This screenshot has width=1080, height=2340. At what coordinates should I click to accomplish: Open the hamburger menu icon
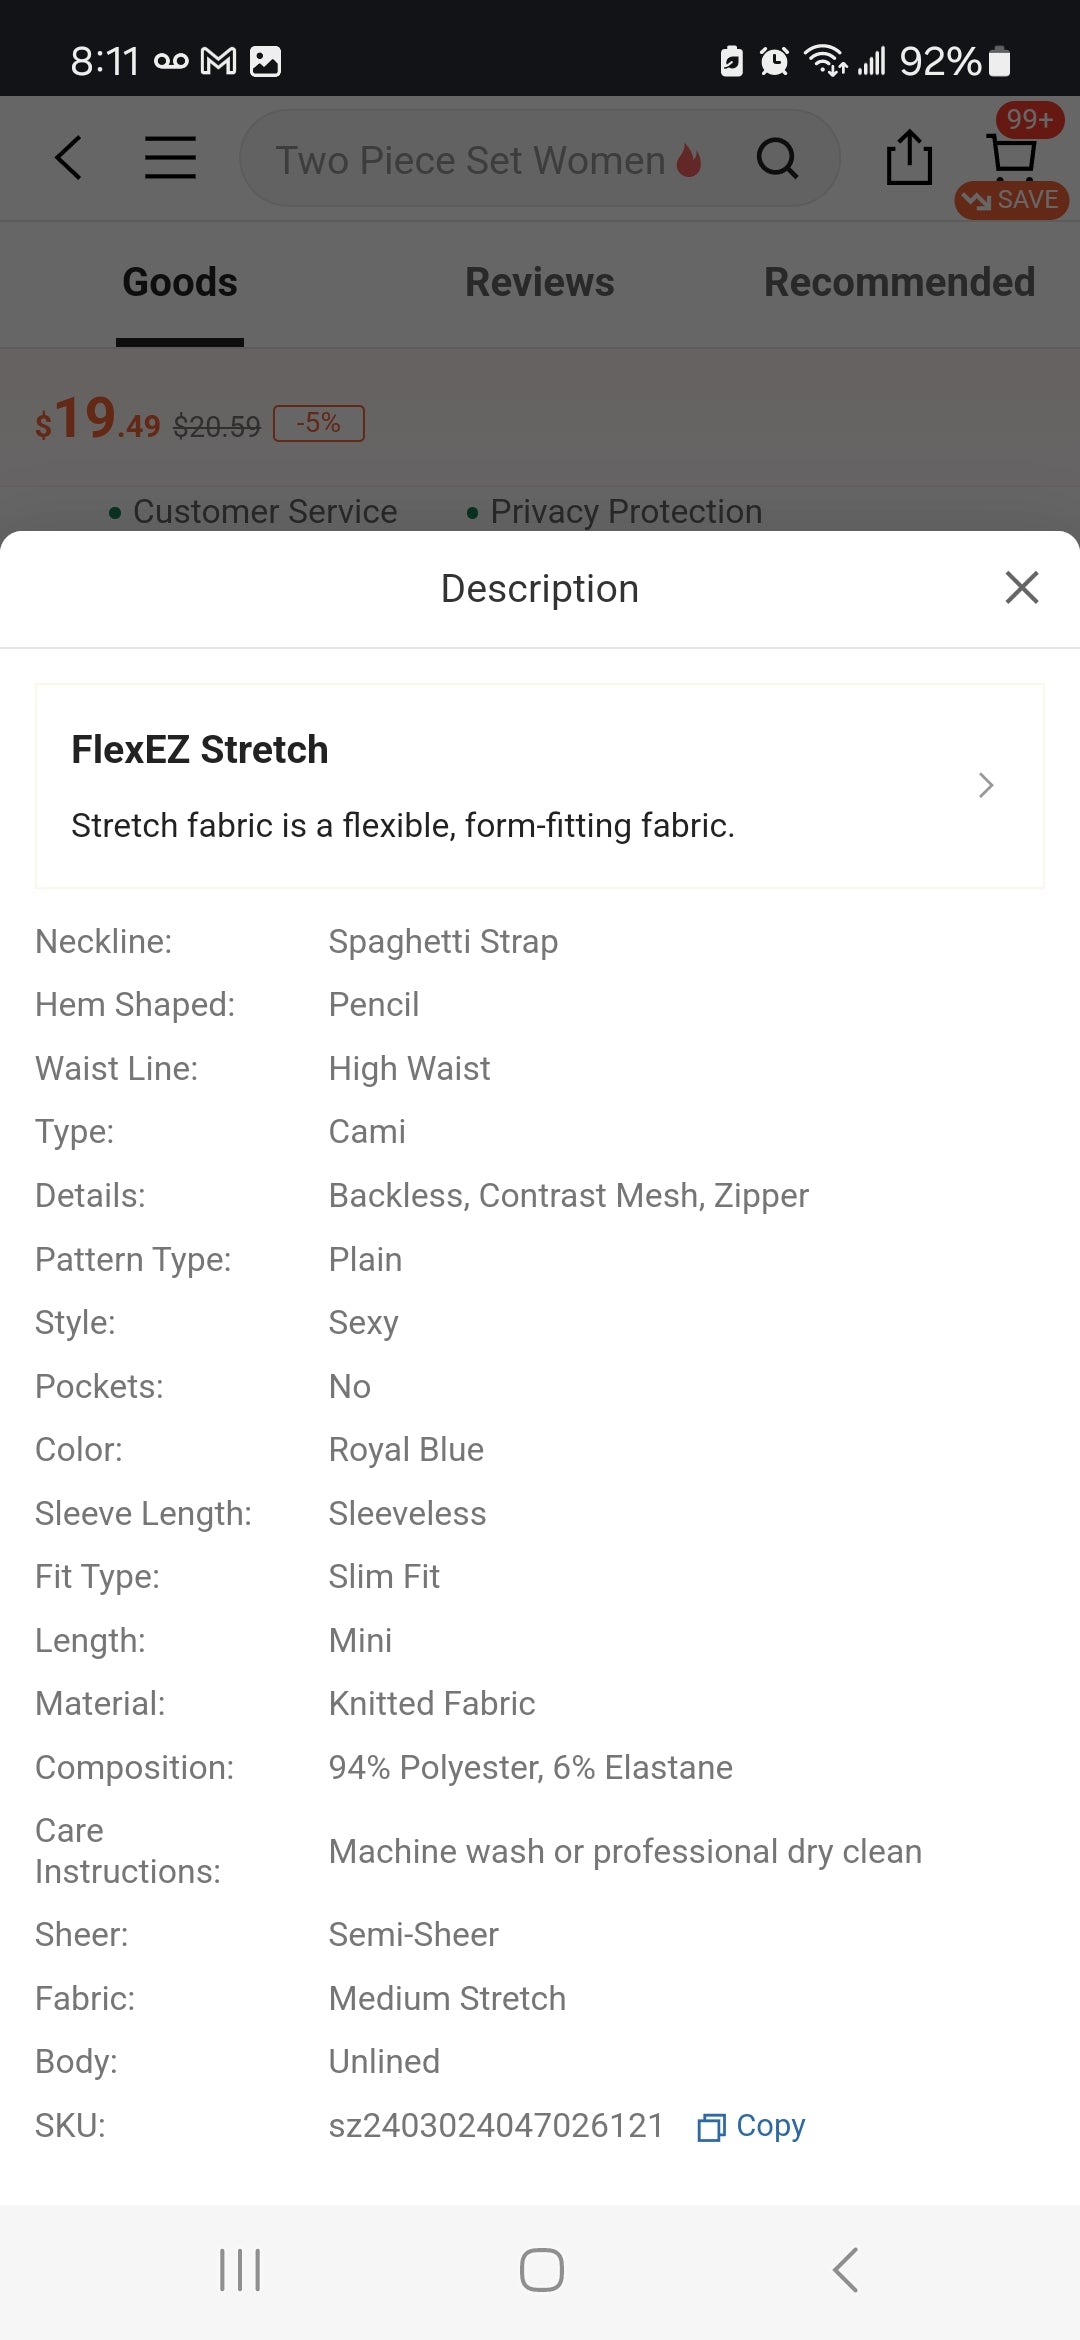pyautogui.click(x=170, y=158)
